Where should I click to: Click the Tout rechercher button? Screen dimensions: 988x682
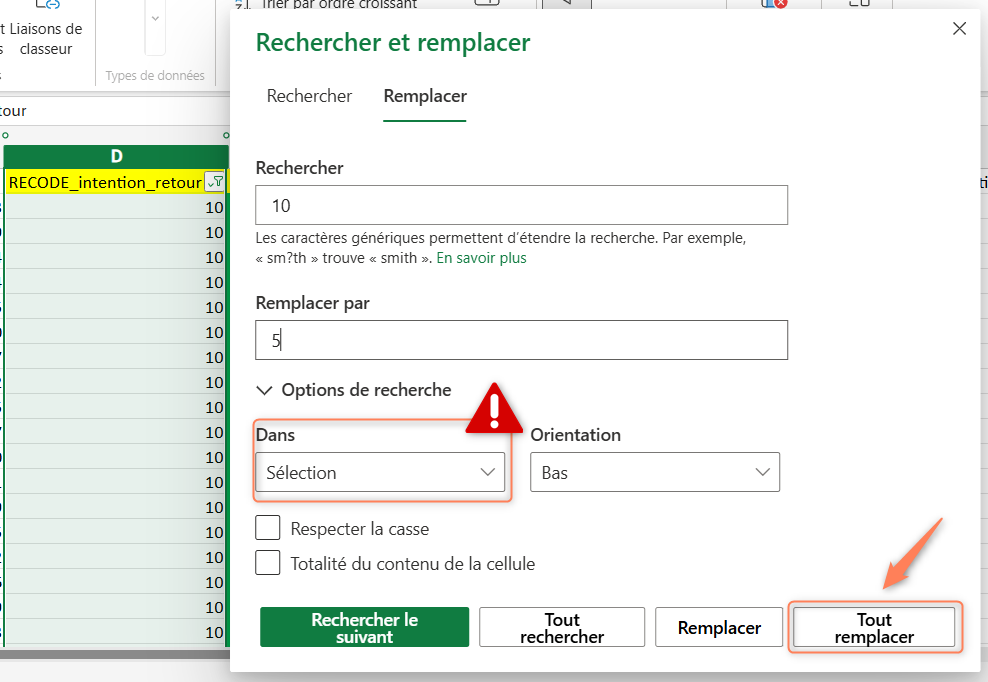(x=562, y=628)
